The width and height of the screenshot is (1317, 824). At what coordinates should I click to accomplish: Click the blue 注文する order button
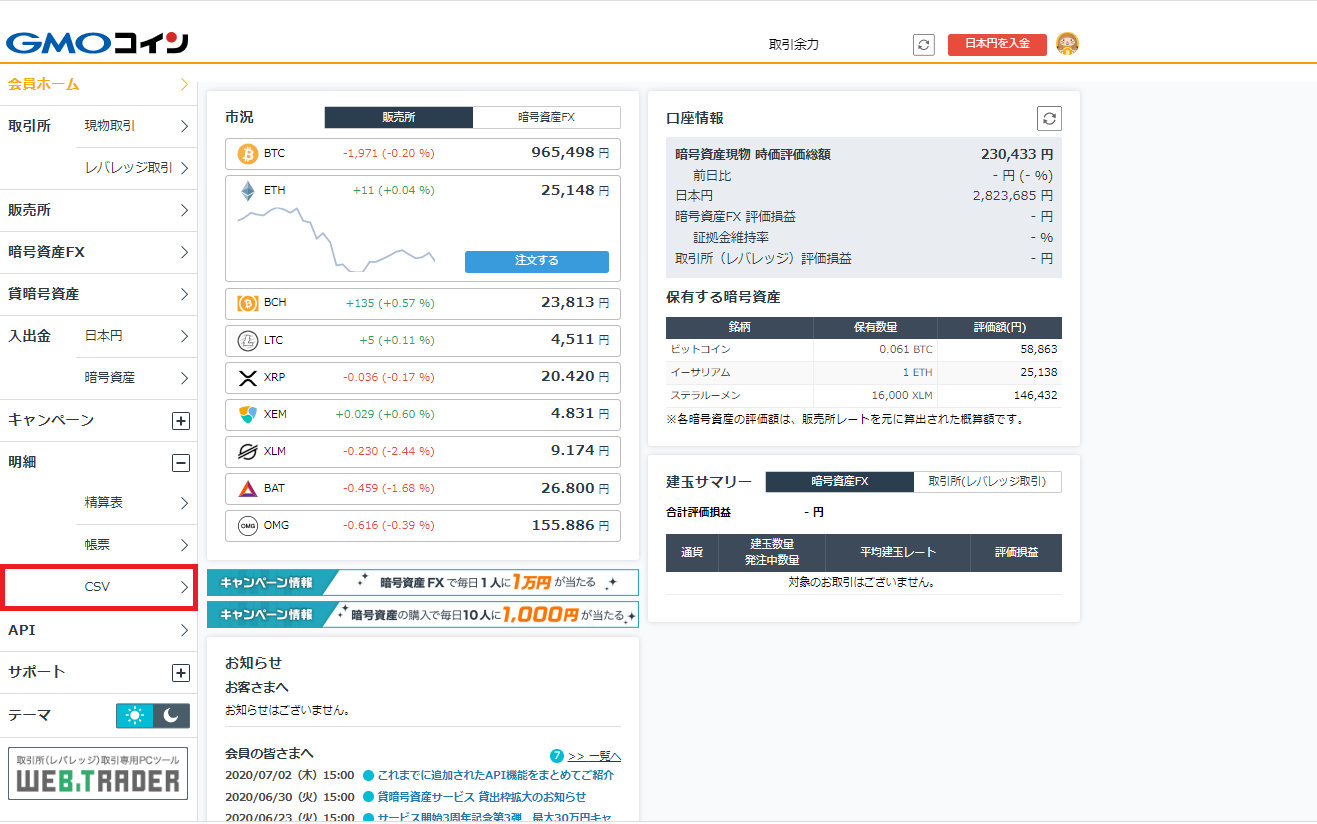[536, 261]
